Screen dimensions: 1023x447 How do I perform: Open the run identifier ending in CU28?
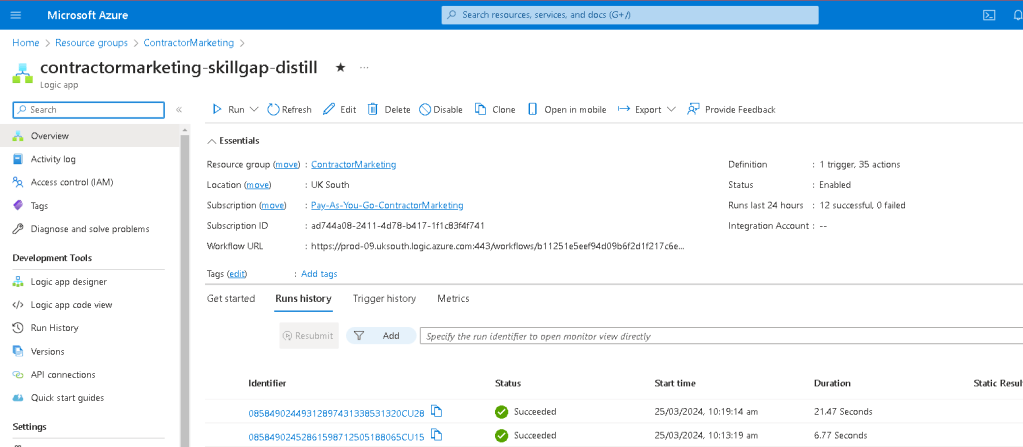pos(336,413)
